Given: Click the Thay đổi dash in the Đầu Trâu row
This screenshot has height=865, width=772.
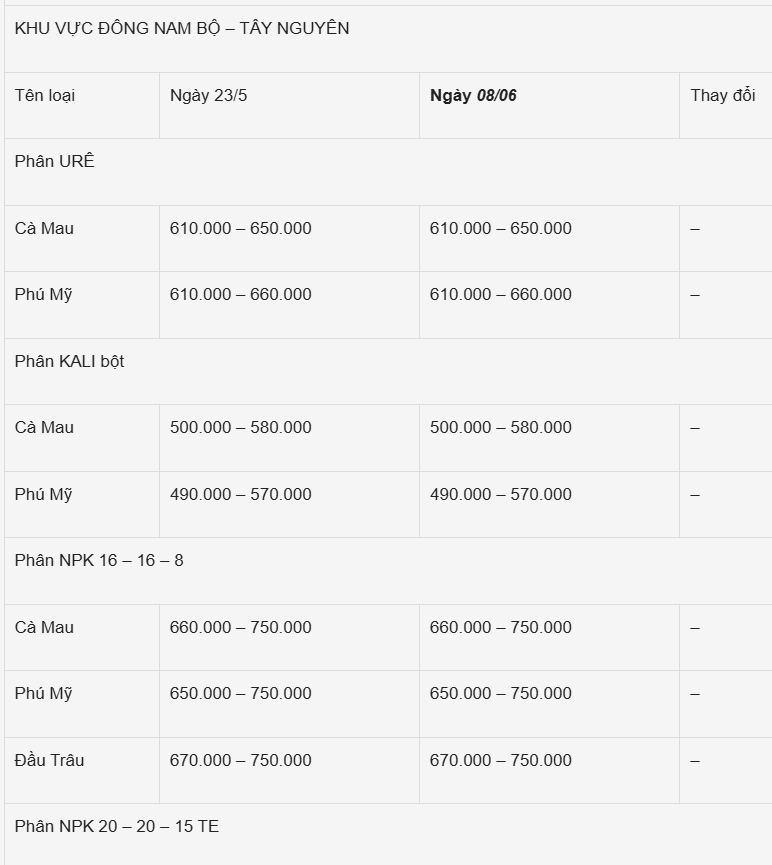Looking at the screenshot, I should pyautogui.click(x=695, y=761).
